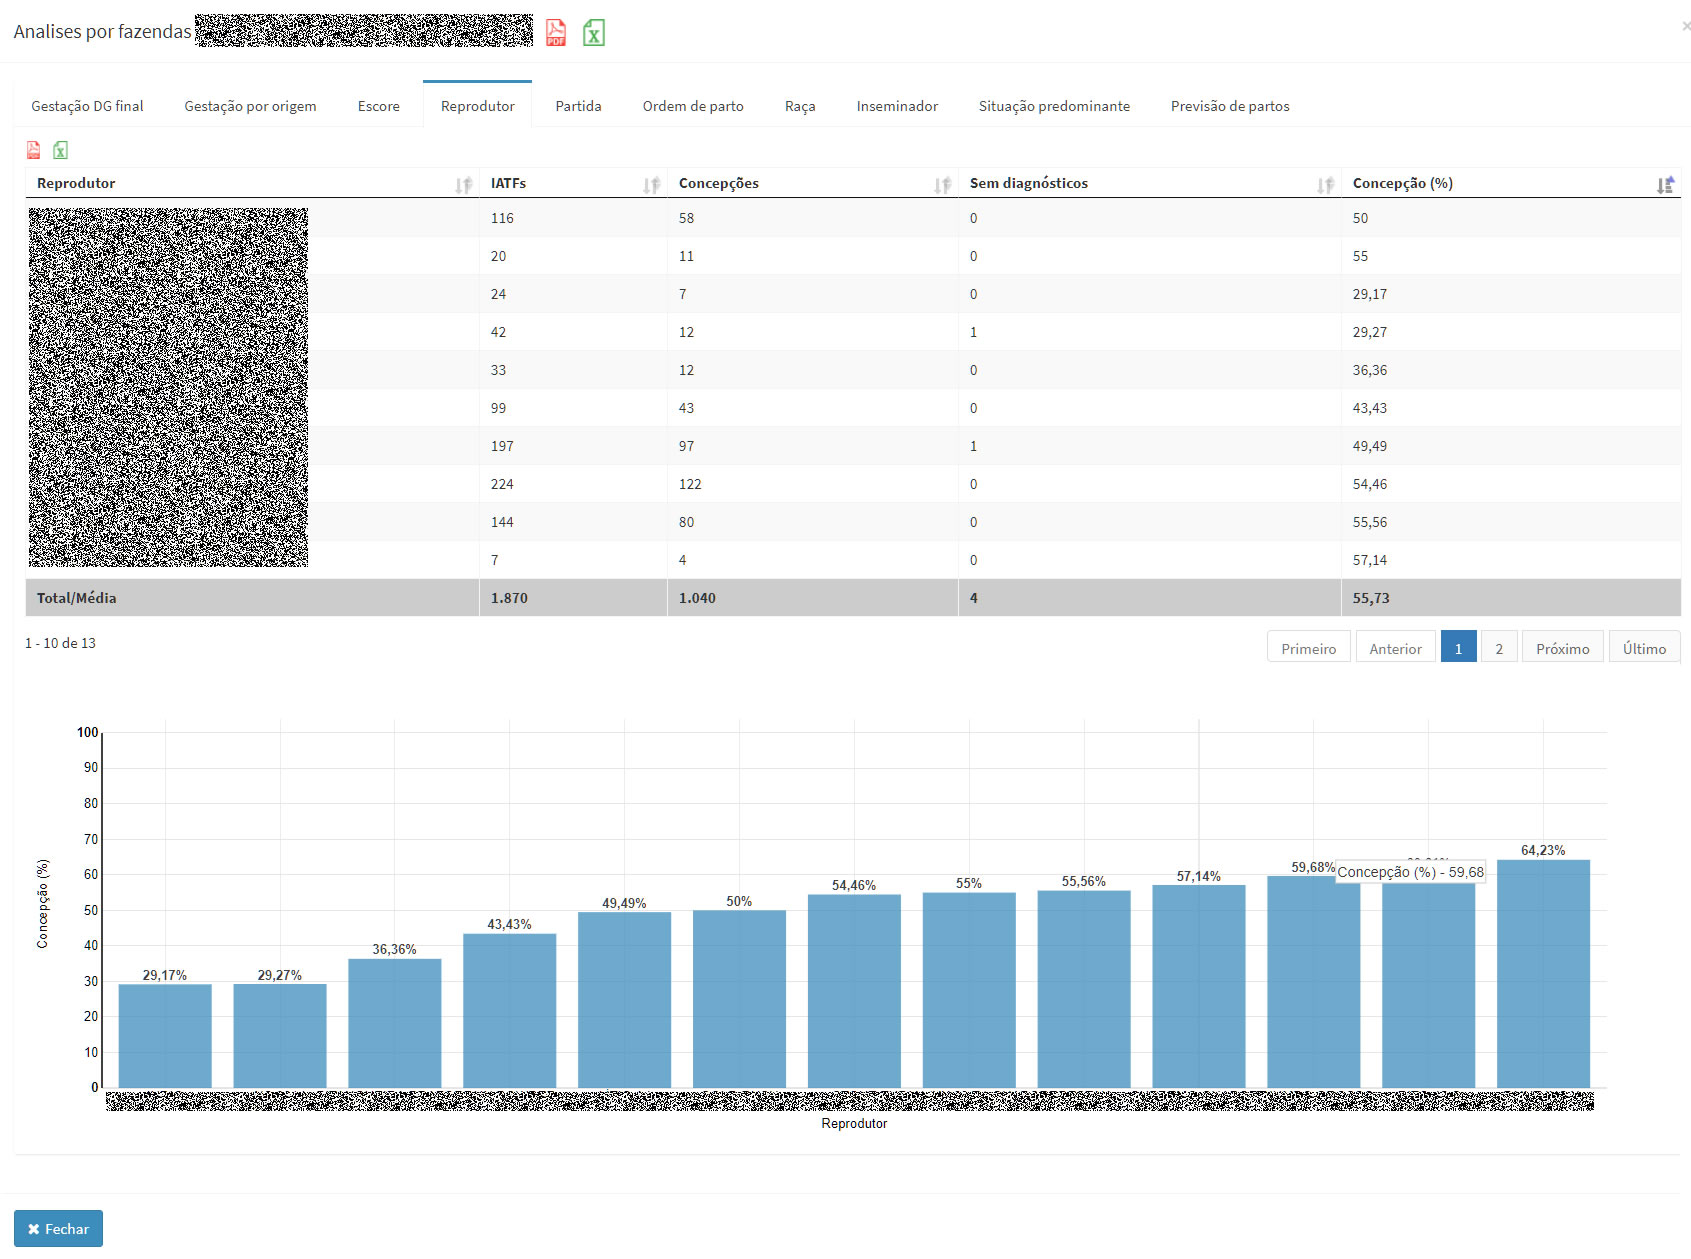Click the chart bar labeled 57,14%

1199,986
